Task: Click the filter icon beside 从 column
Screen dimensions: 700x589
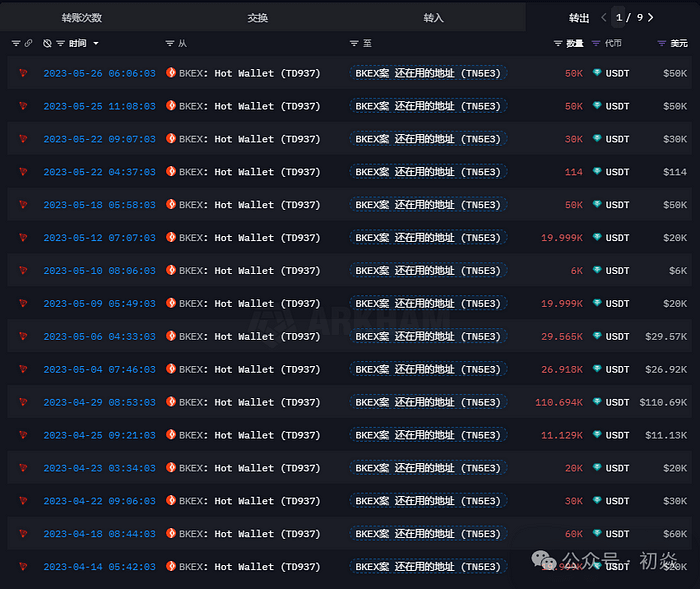Action: click(169, 44)
